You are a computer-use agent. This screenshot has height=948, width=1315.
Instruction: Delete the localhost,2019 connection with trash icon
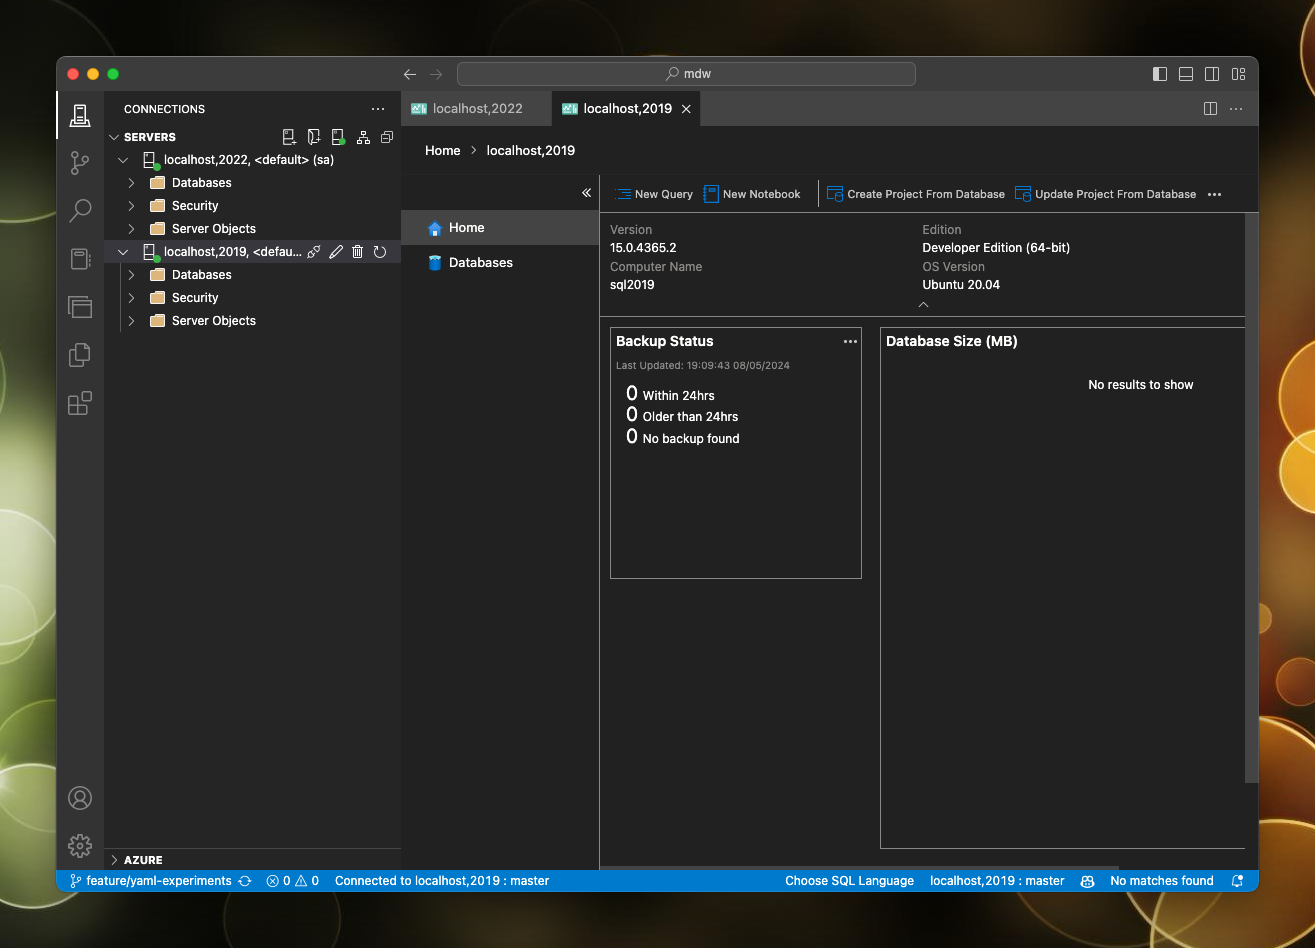click(x=358, y=252)
